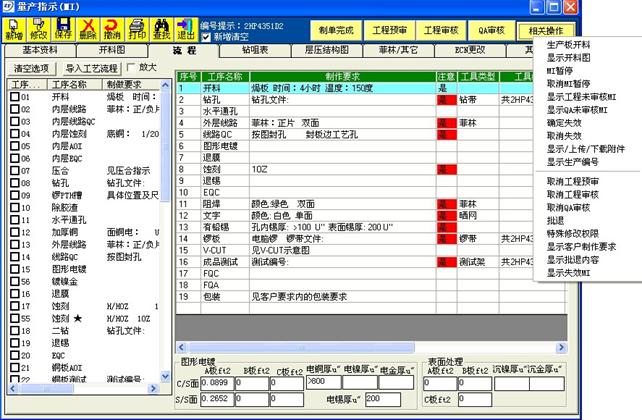Collapse the 相关操作 dropdown button

pyautogui.click(x=569, y=30)
